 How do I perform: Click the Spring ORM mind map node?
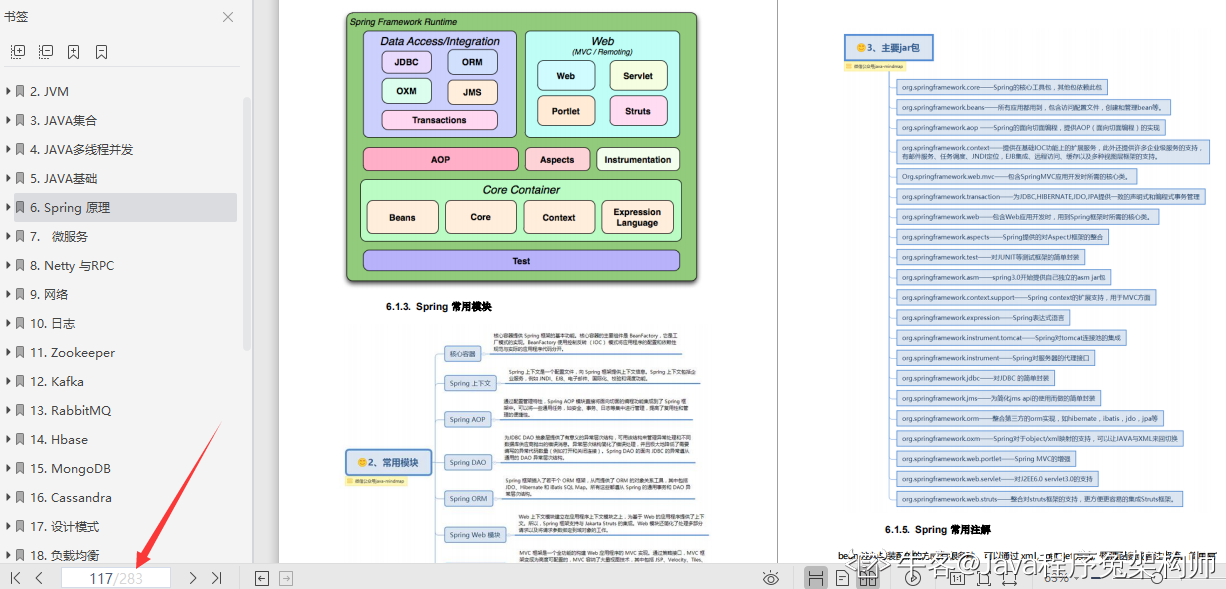pos(468,498)
